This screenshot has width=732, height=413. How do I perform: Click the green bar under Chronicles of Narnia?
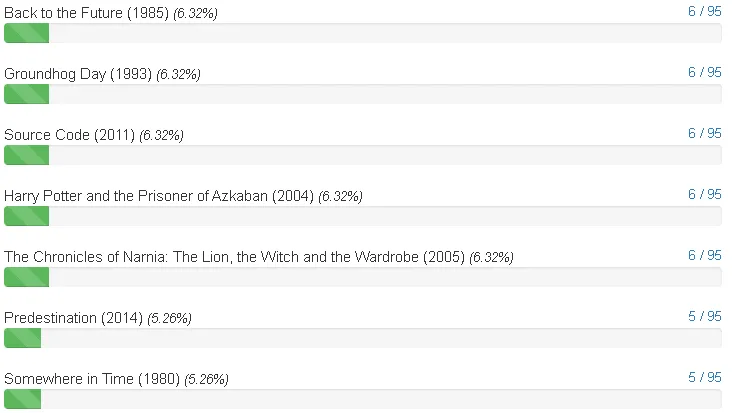point(27,277)
